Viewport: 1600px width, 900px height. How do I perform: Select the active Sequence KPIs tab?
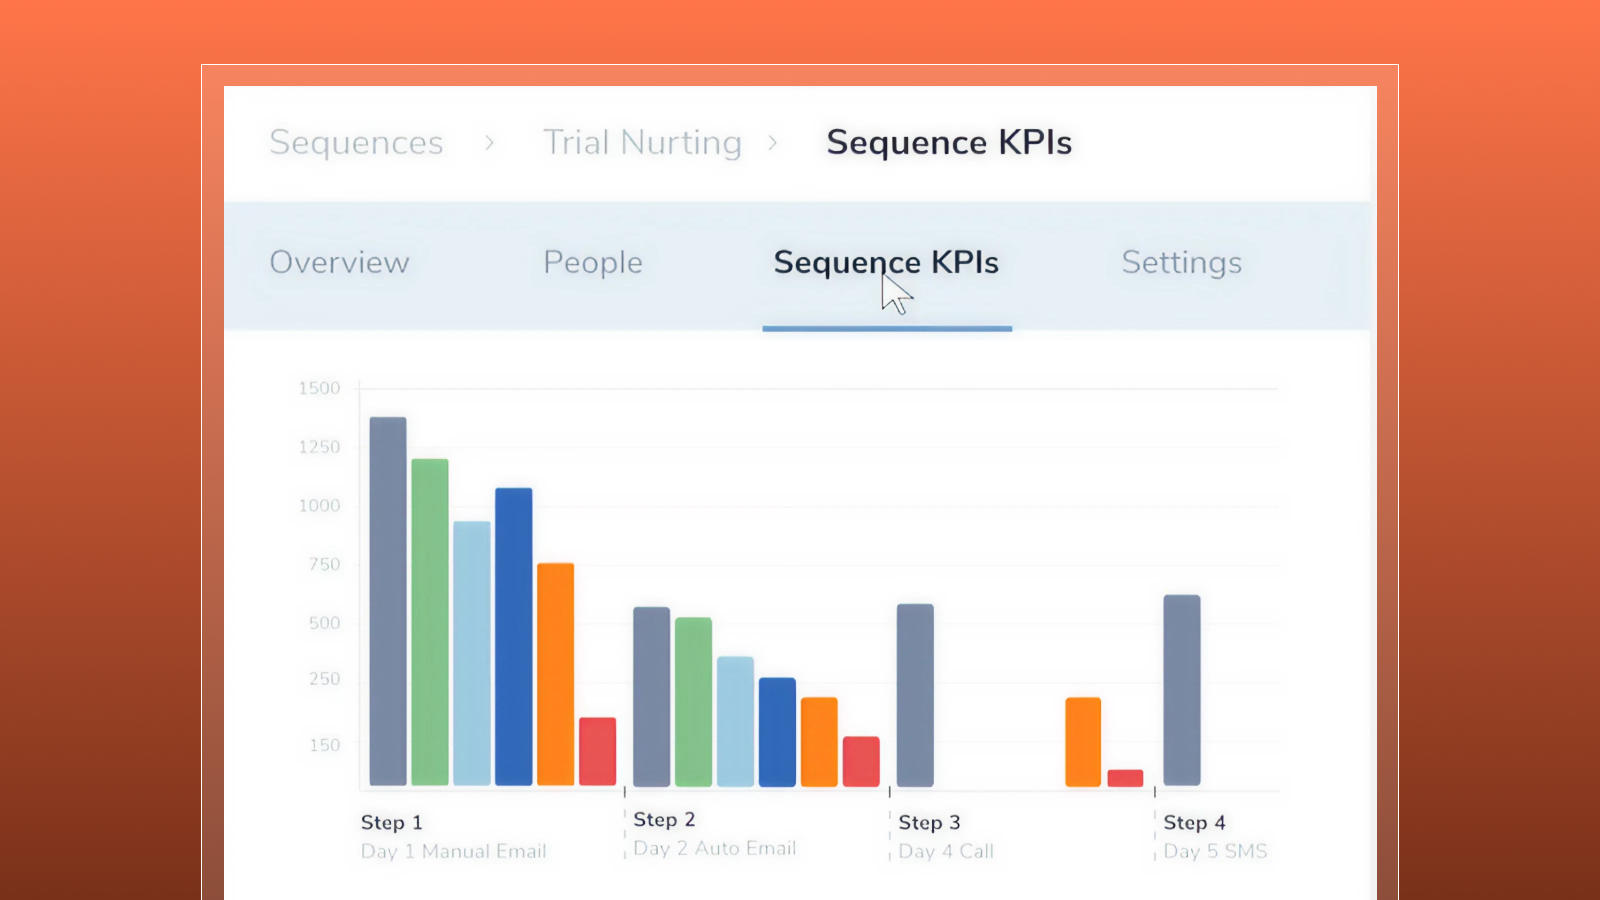coord(886,262)
